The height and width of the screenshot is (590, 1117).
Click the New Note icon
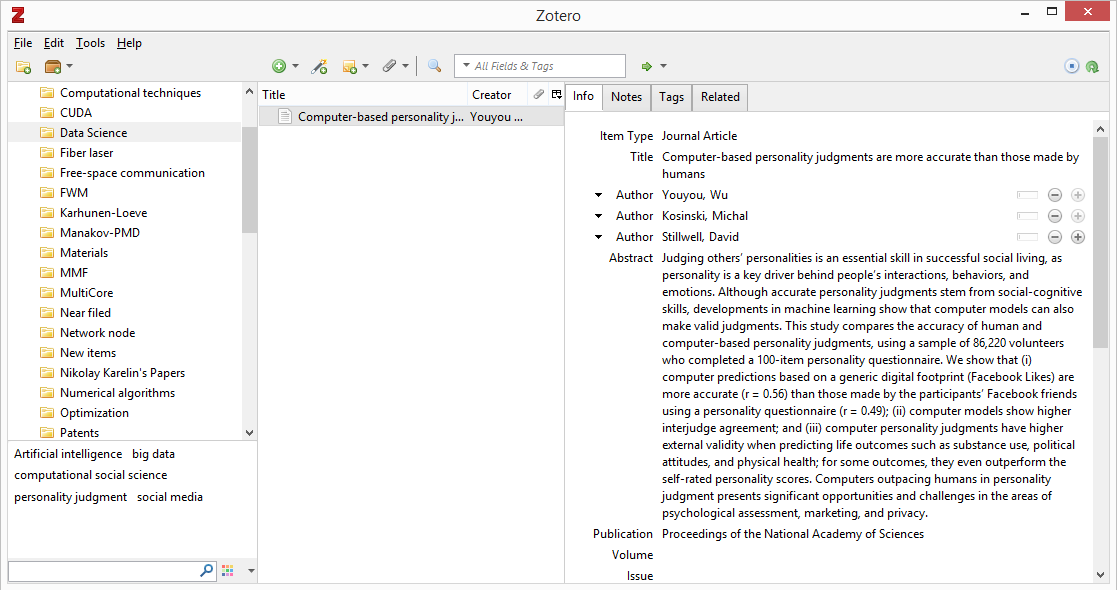[x=349, y=67]
